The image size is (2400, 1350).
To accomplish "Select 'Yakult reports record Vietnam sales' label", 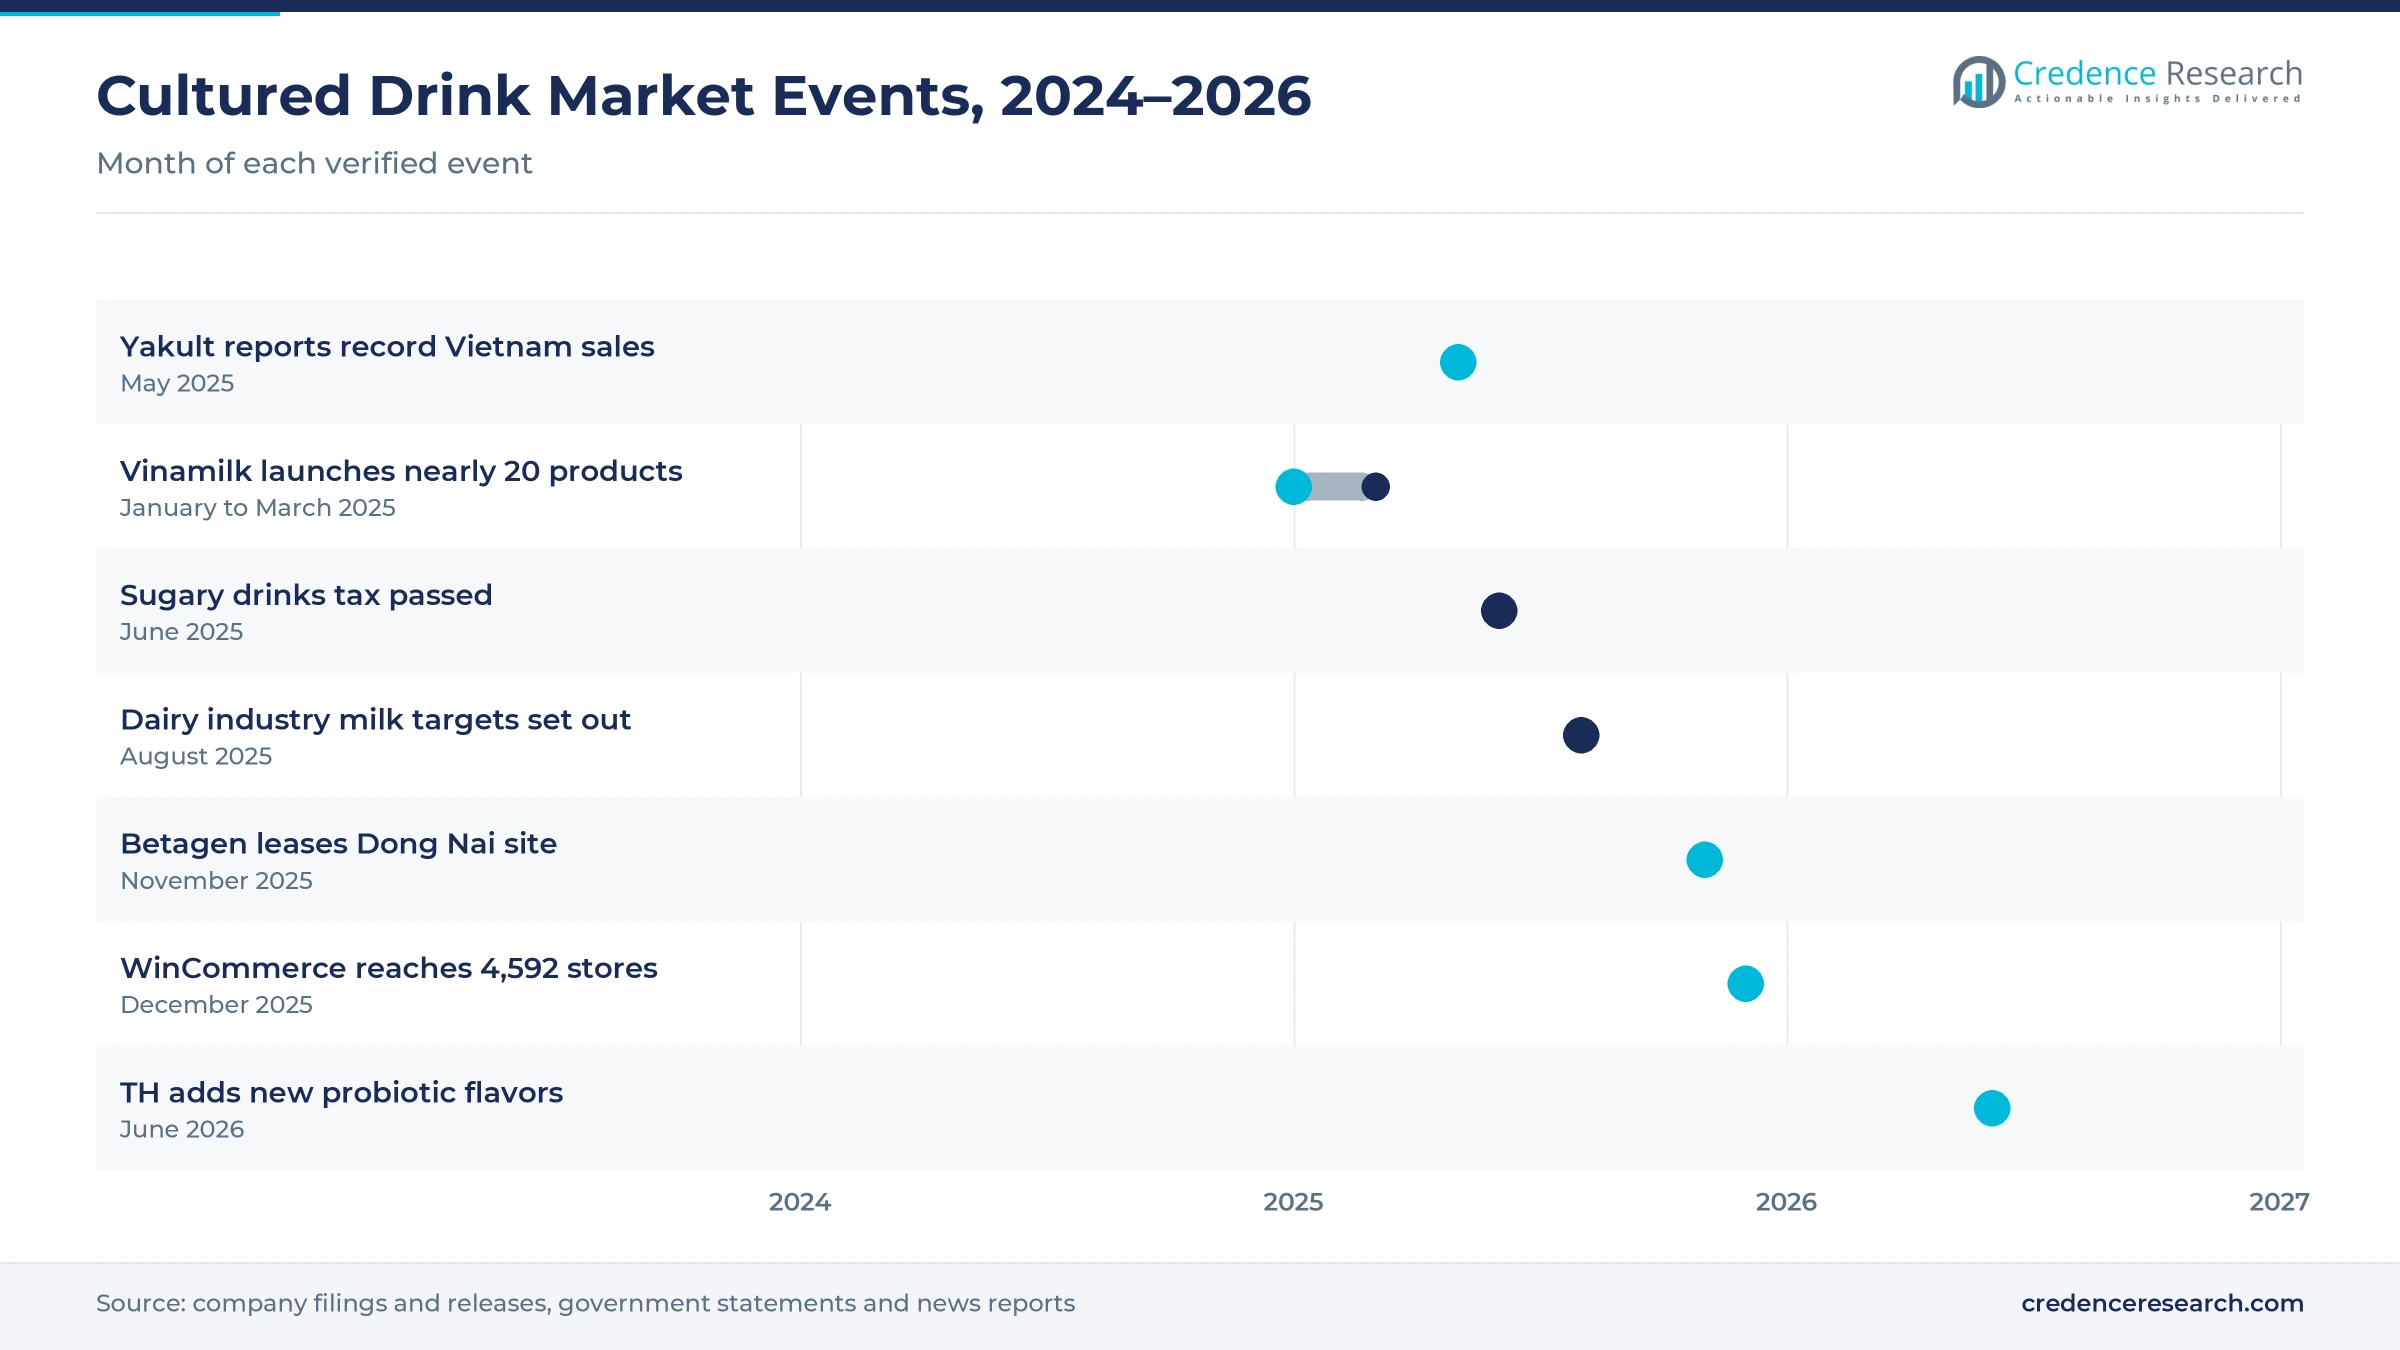I will 387,346.
